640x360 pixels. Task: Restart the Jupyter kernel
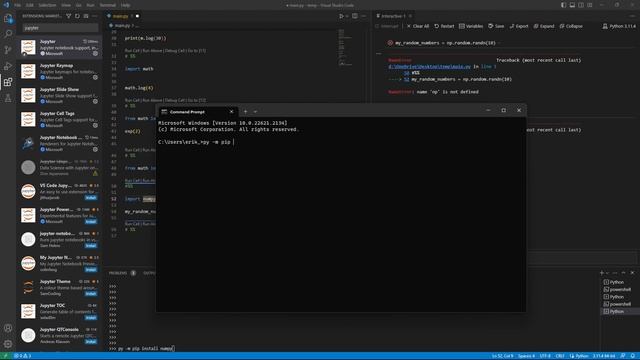pyautogui.click(x=444, y=26)
